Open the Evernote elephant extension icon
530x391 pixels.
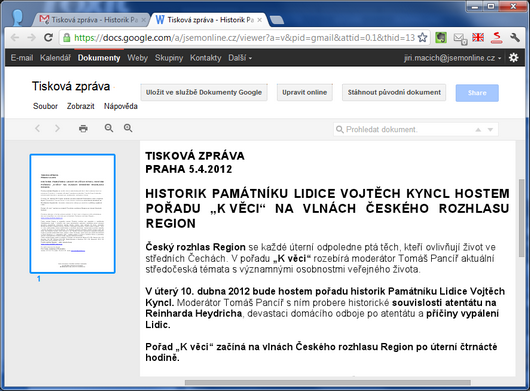click(x=441, y=38)
